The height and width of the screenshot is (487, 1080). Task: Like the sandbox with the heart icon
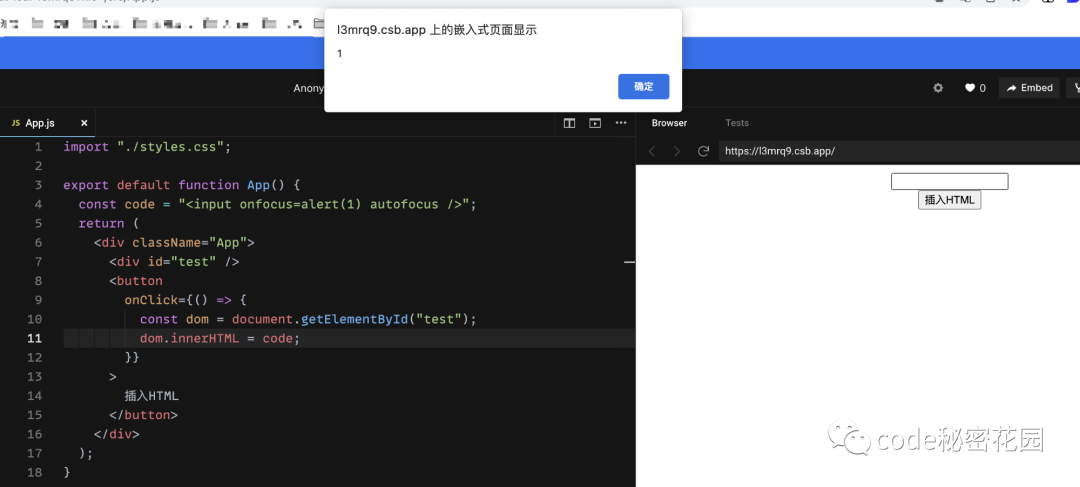pyautogui.click(x=974, y=88)
